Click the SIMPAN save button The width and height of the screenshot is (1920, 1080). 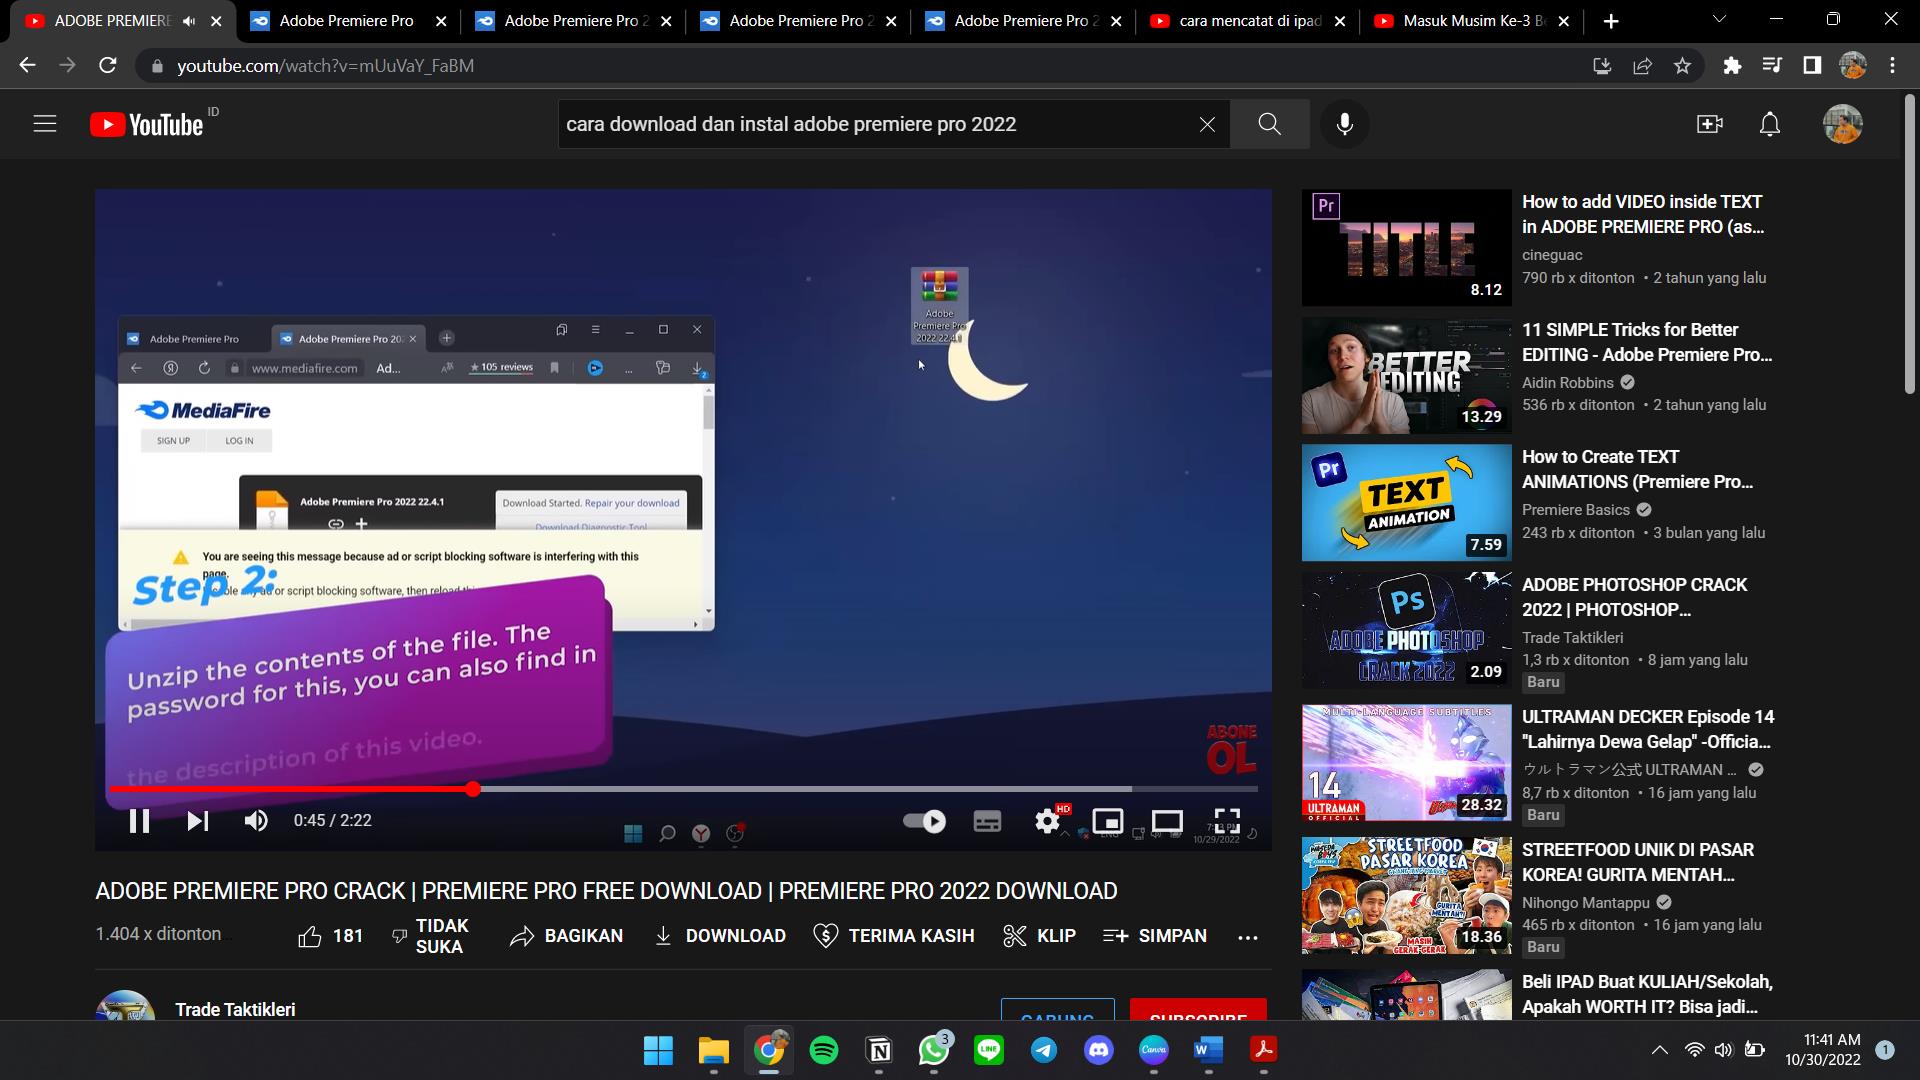pos(1155,936)
